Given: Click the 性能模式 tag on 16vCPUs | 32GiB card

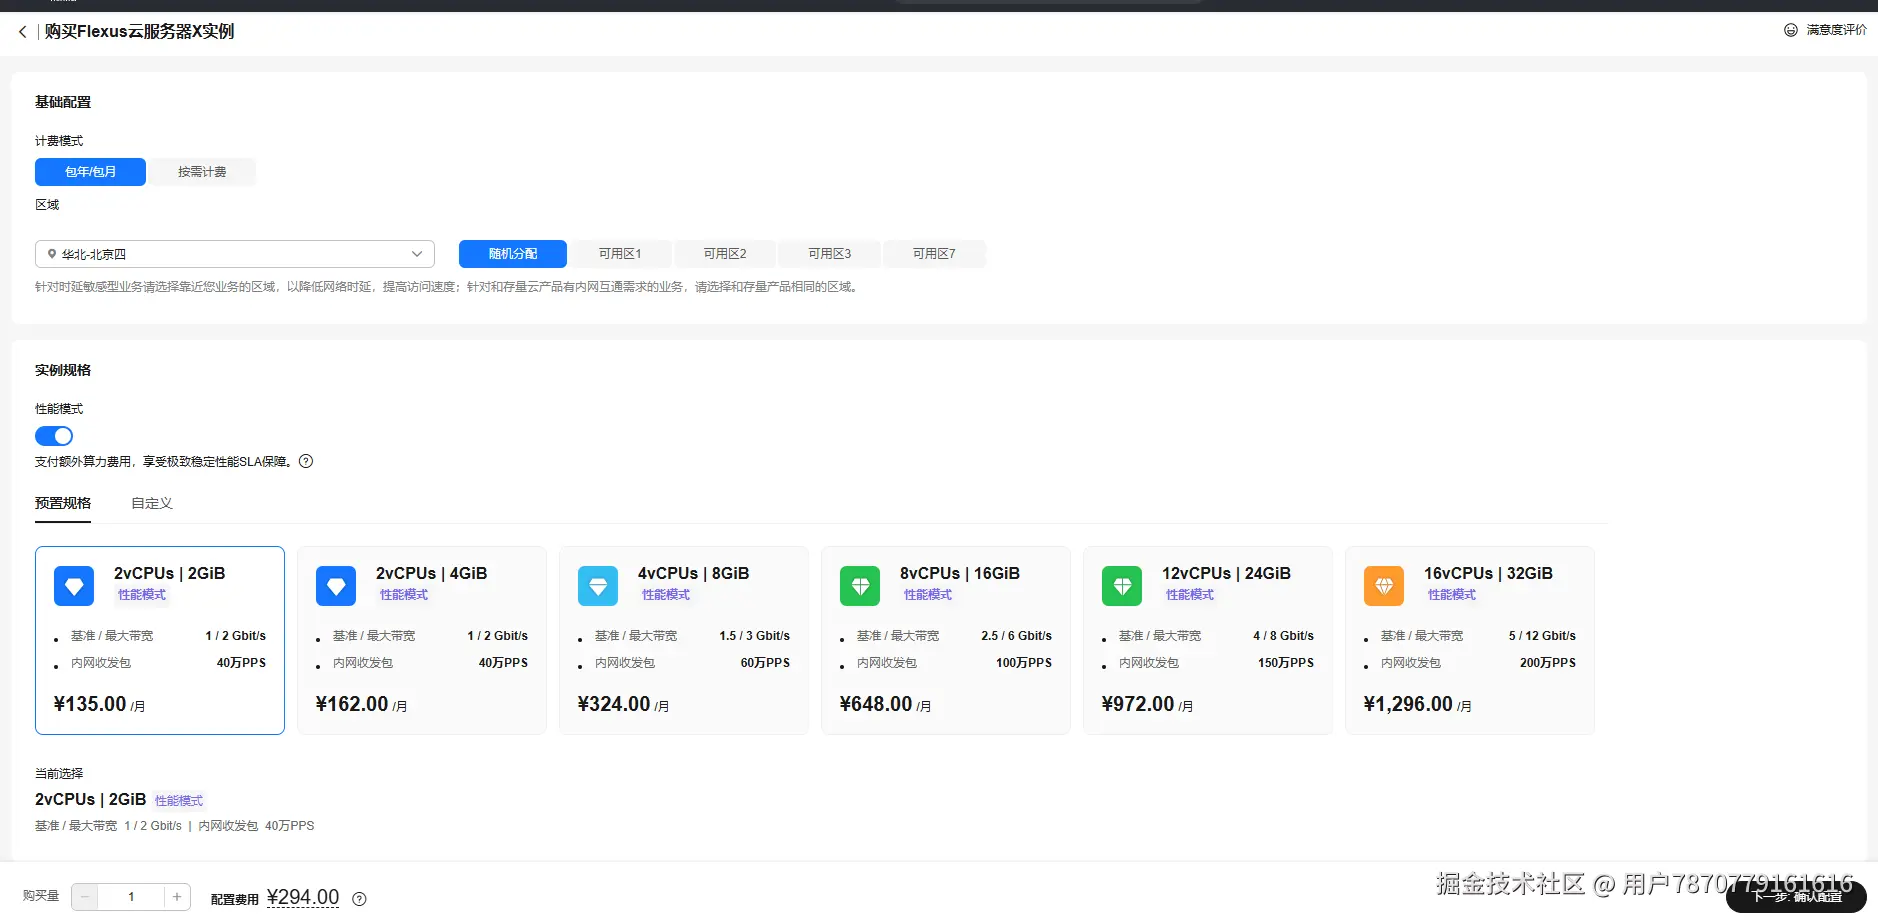Looking at the screenshot, I should point(1452,595).
